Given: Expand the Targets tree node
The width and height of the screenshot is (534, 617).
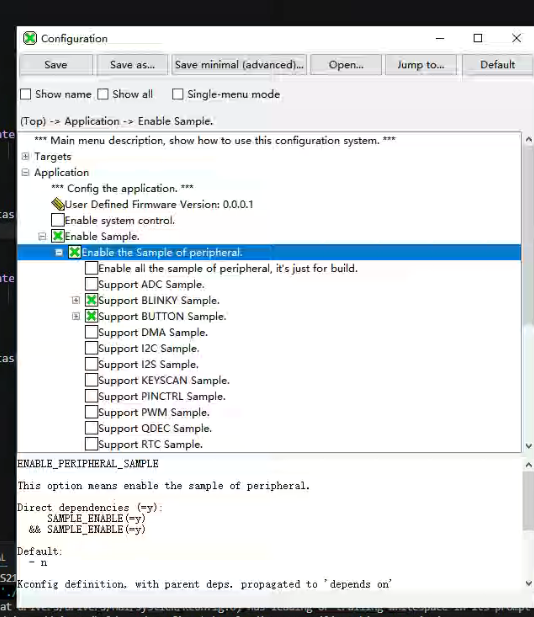Looking at the screenshot, I should click(26, 156).
